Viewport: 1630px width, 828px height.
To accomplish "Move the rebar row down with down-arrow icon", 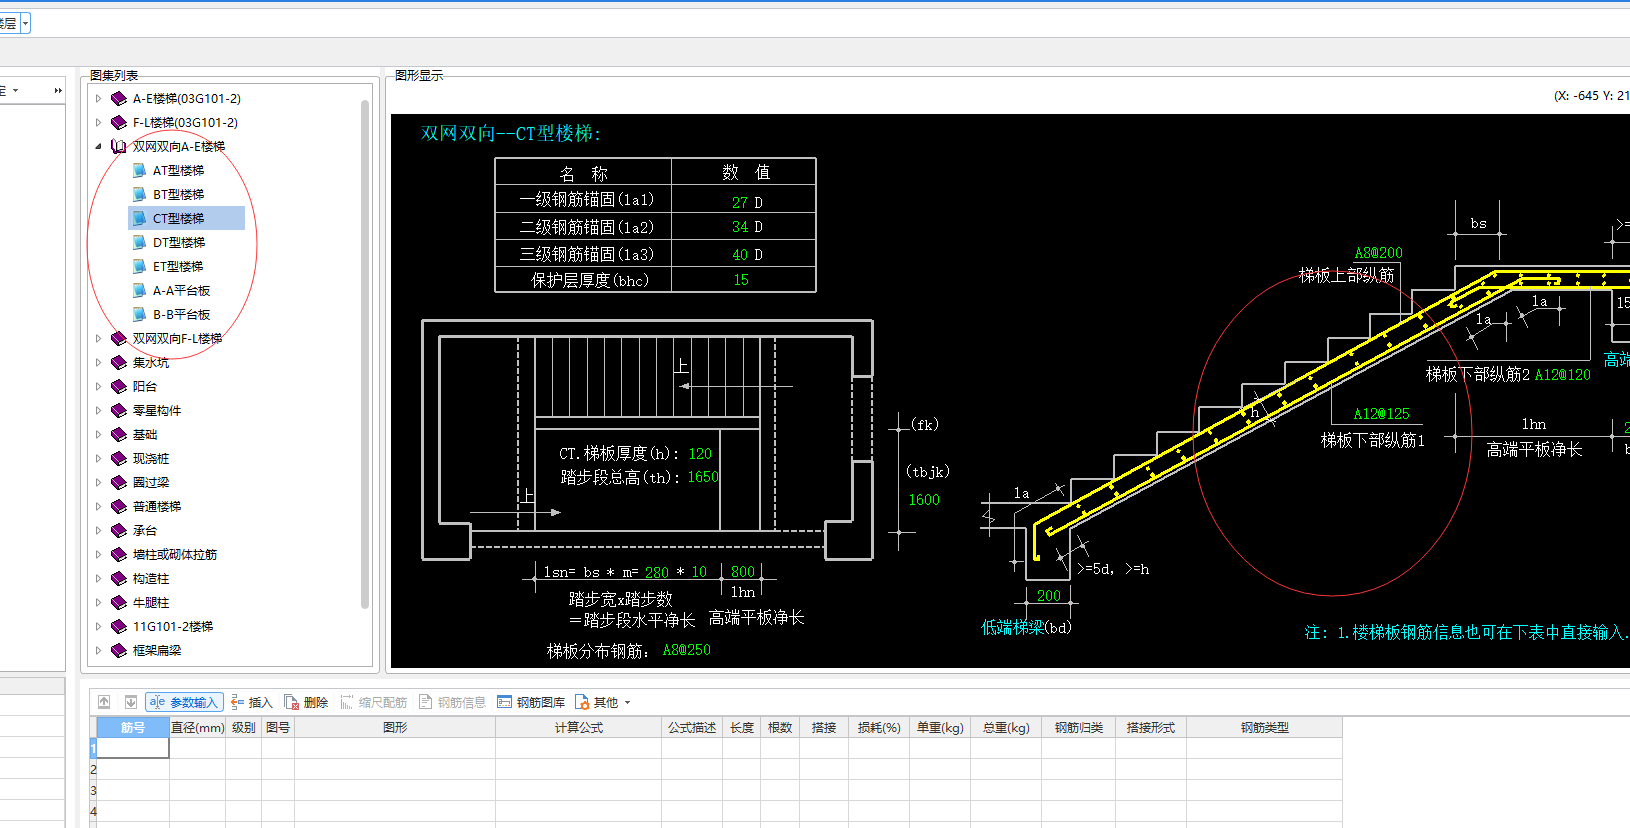I will coord(131,702).
